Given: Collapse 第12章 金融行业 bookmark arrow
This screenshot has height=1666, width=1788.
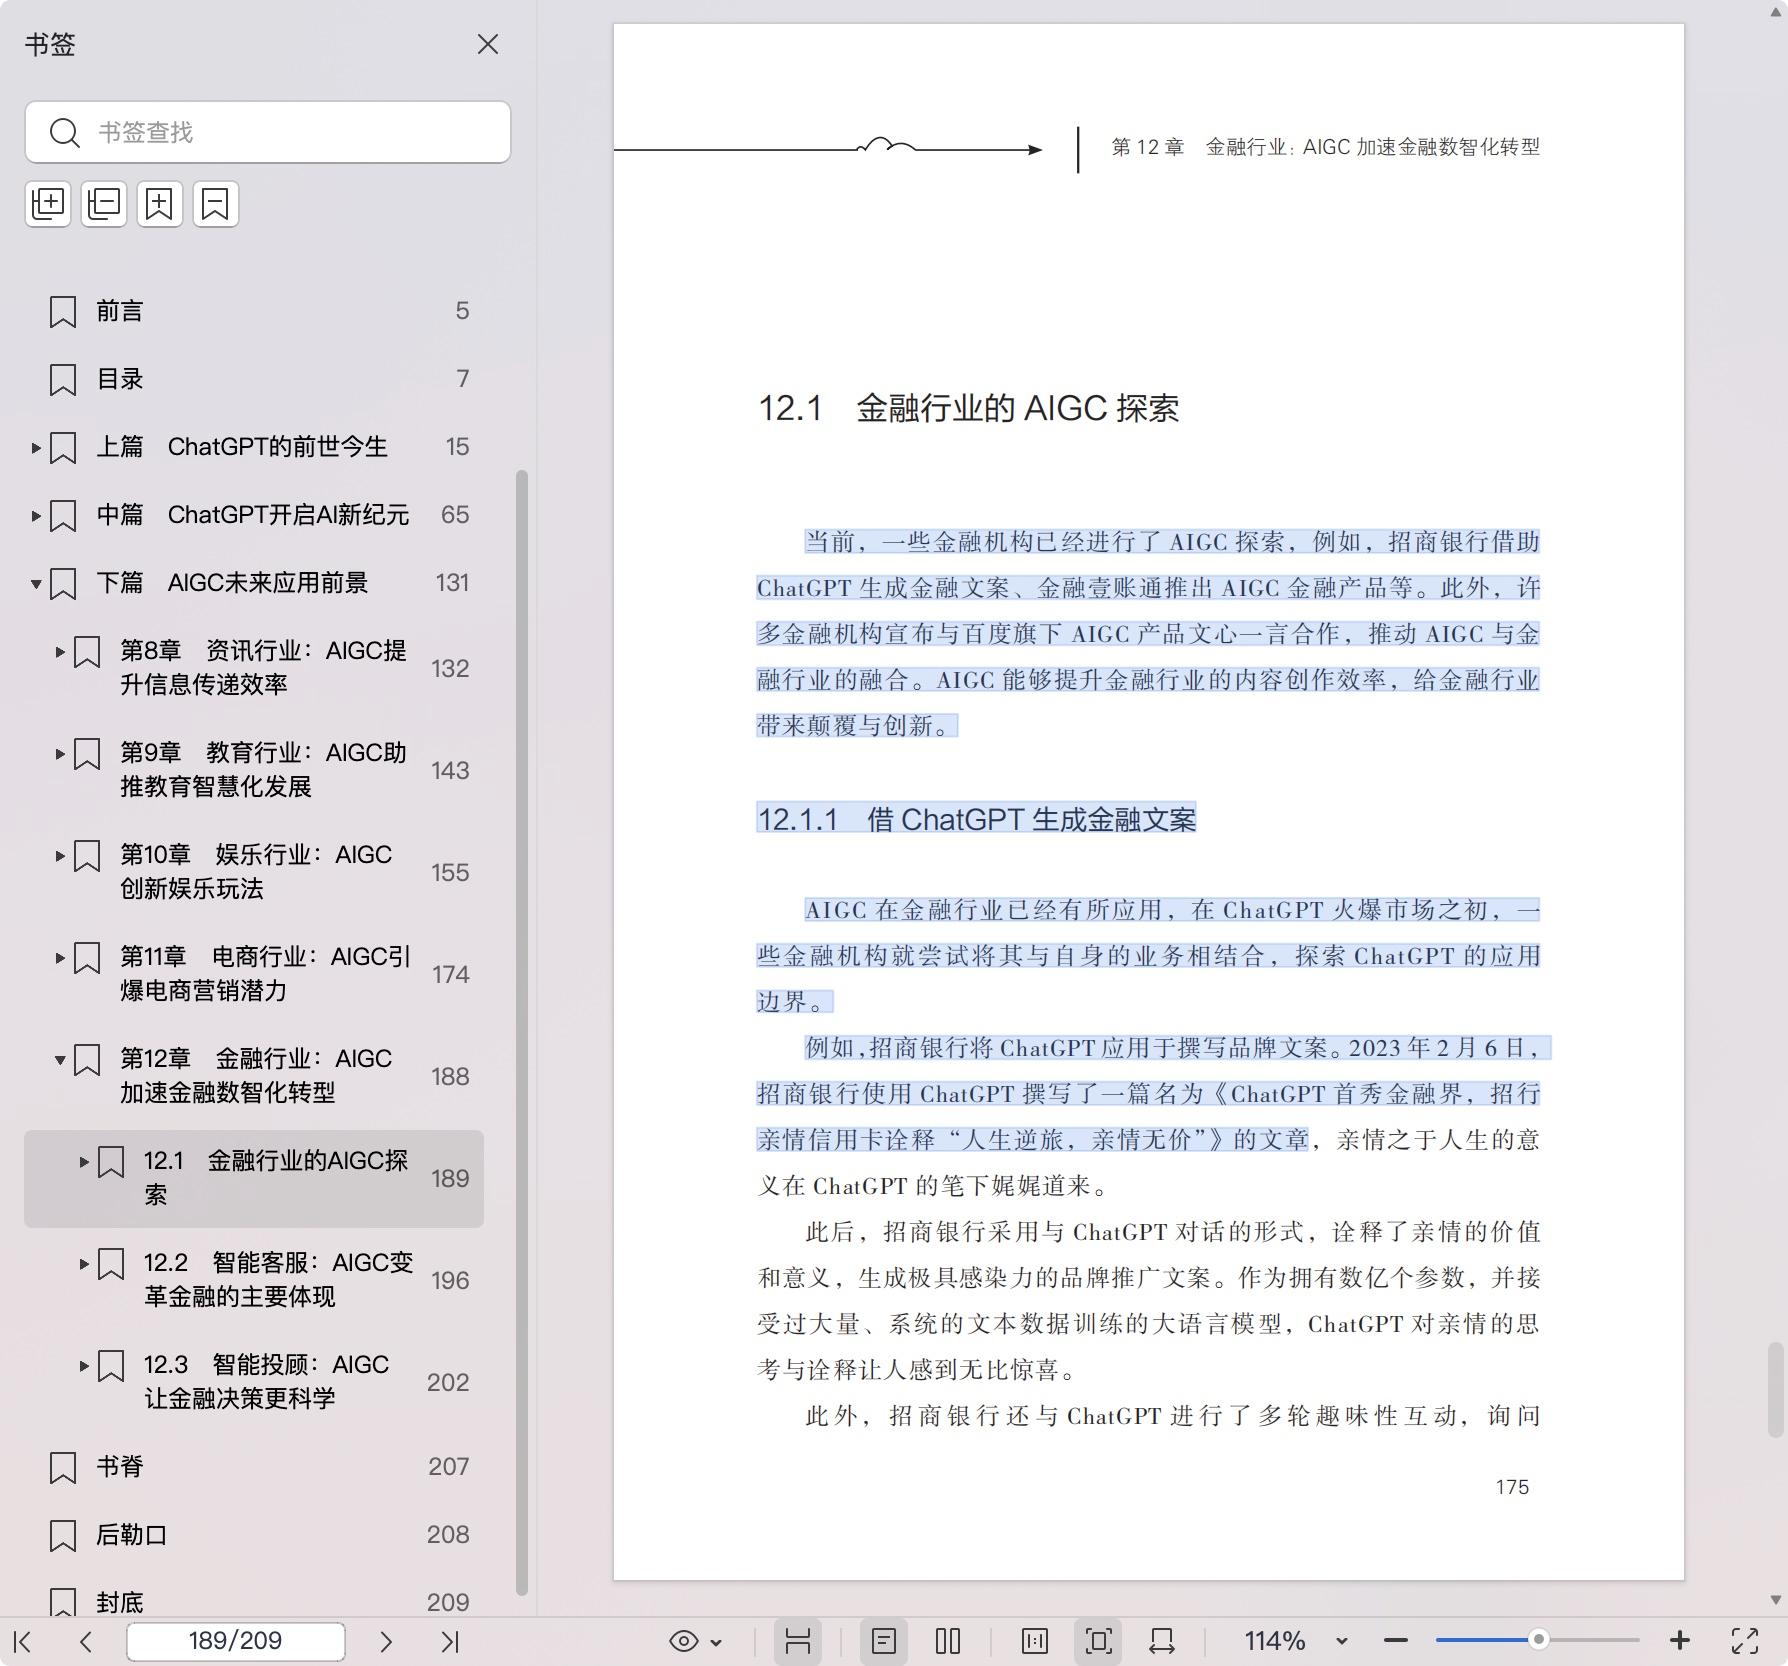Looking at the screenshot, I should 60,1060.
